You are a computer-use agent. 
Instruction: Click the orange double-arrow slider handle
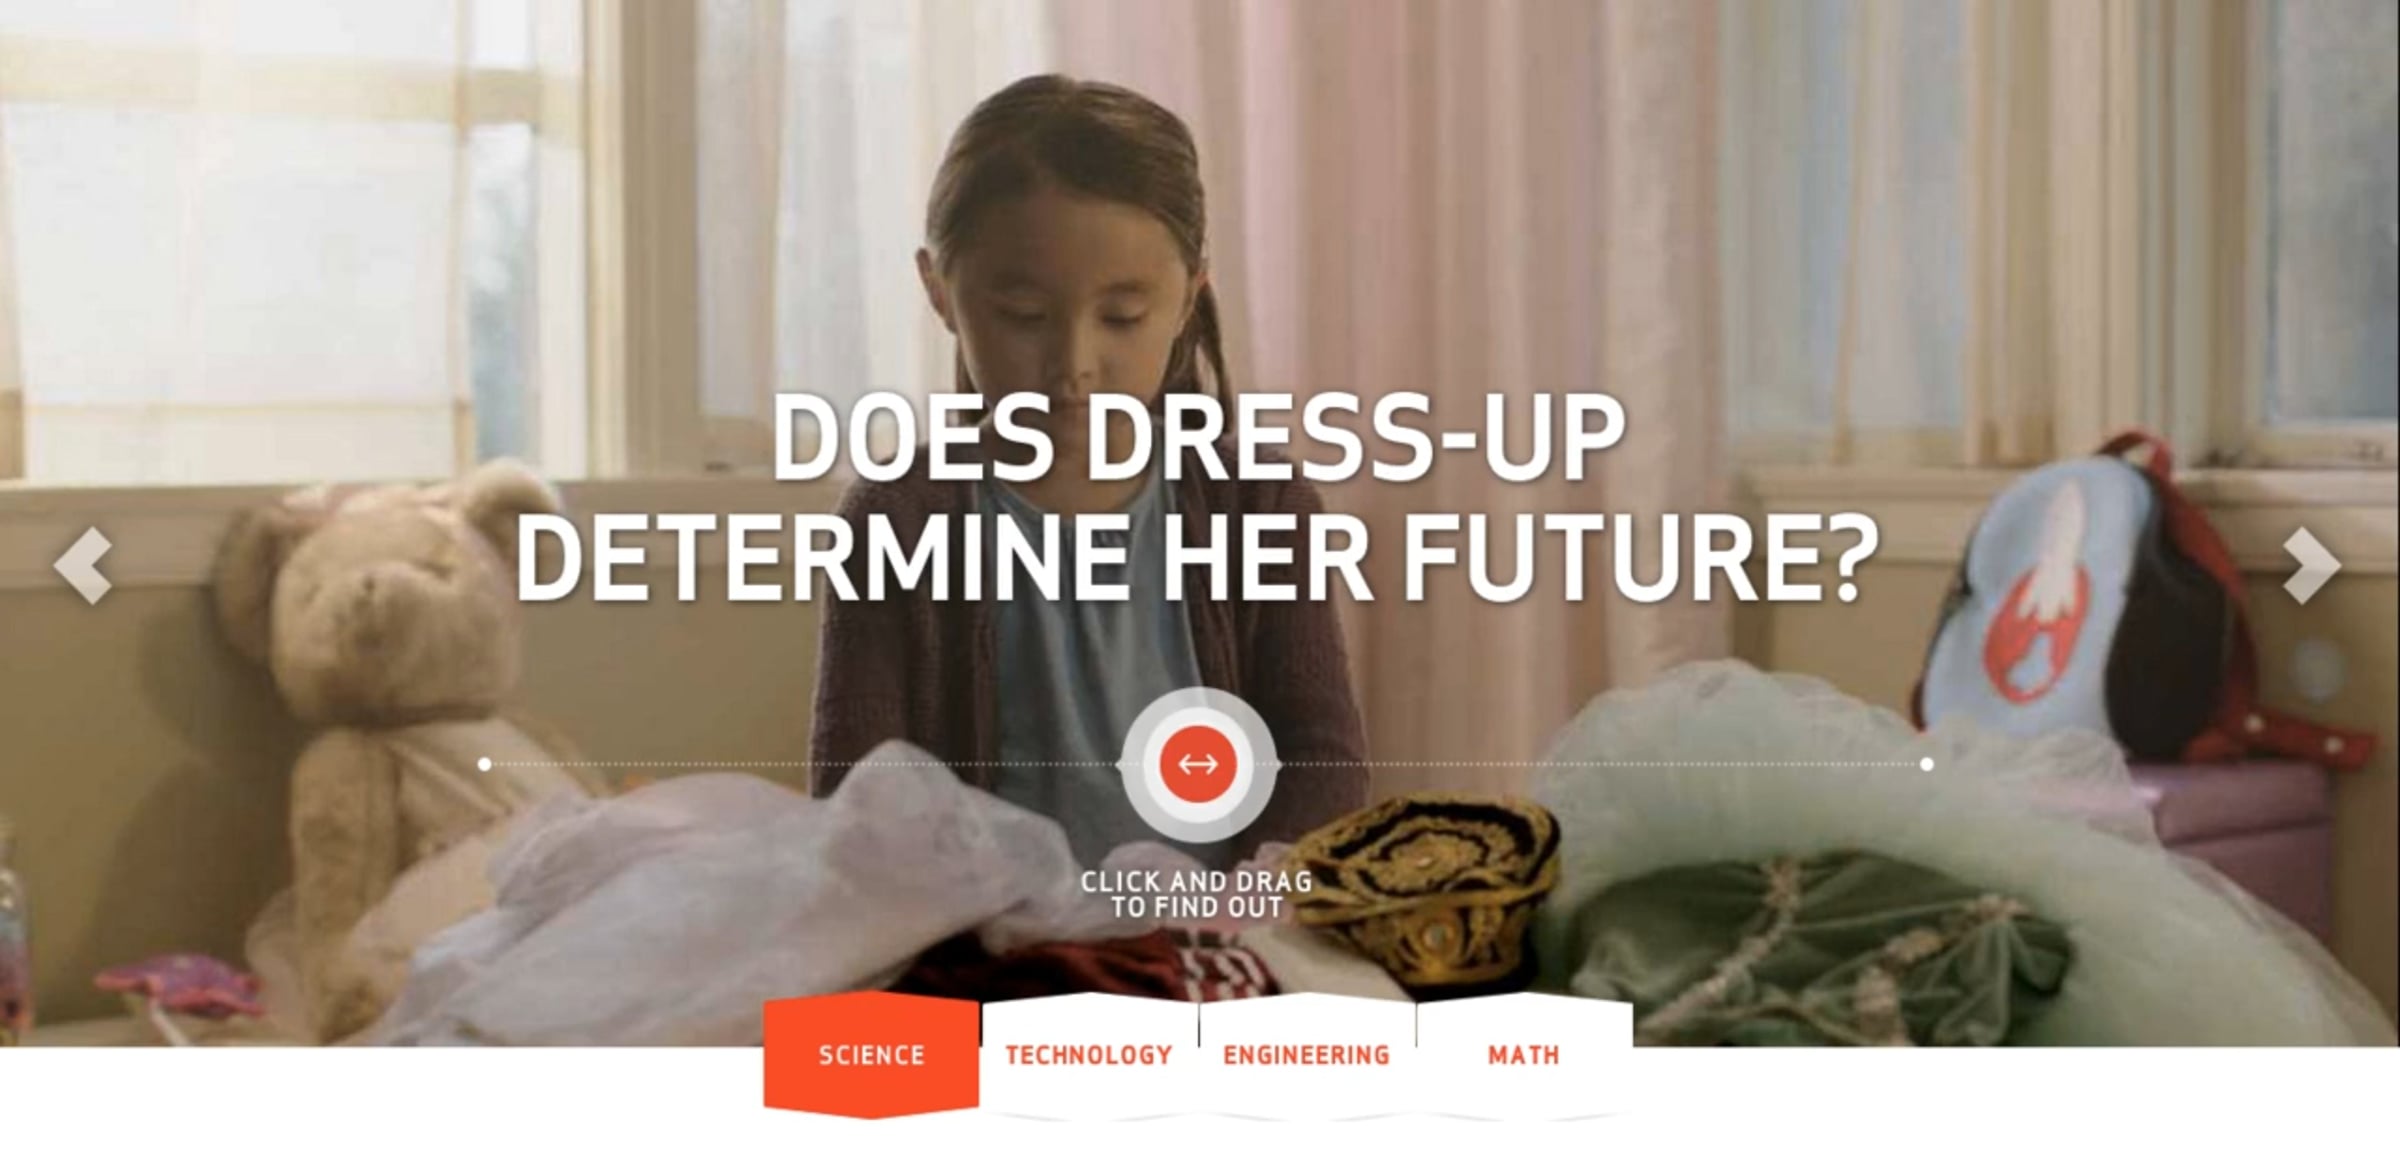pyautogui.click(x=1198, y=765)
